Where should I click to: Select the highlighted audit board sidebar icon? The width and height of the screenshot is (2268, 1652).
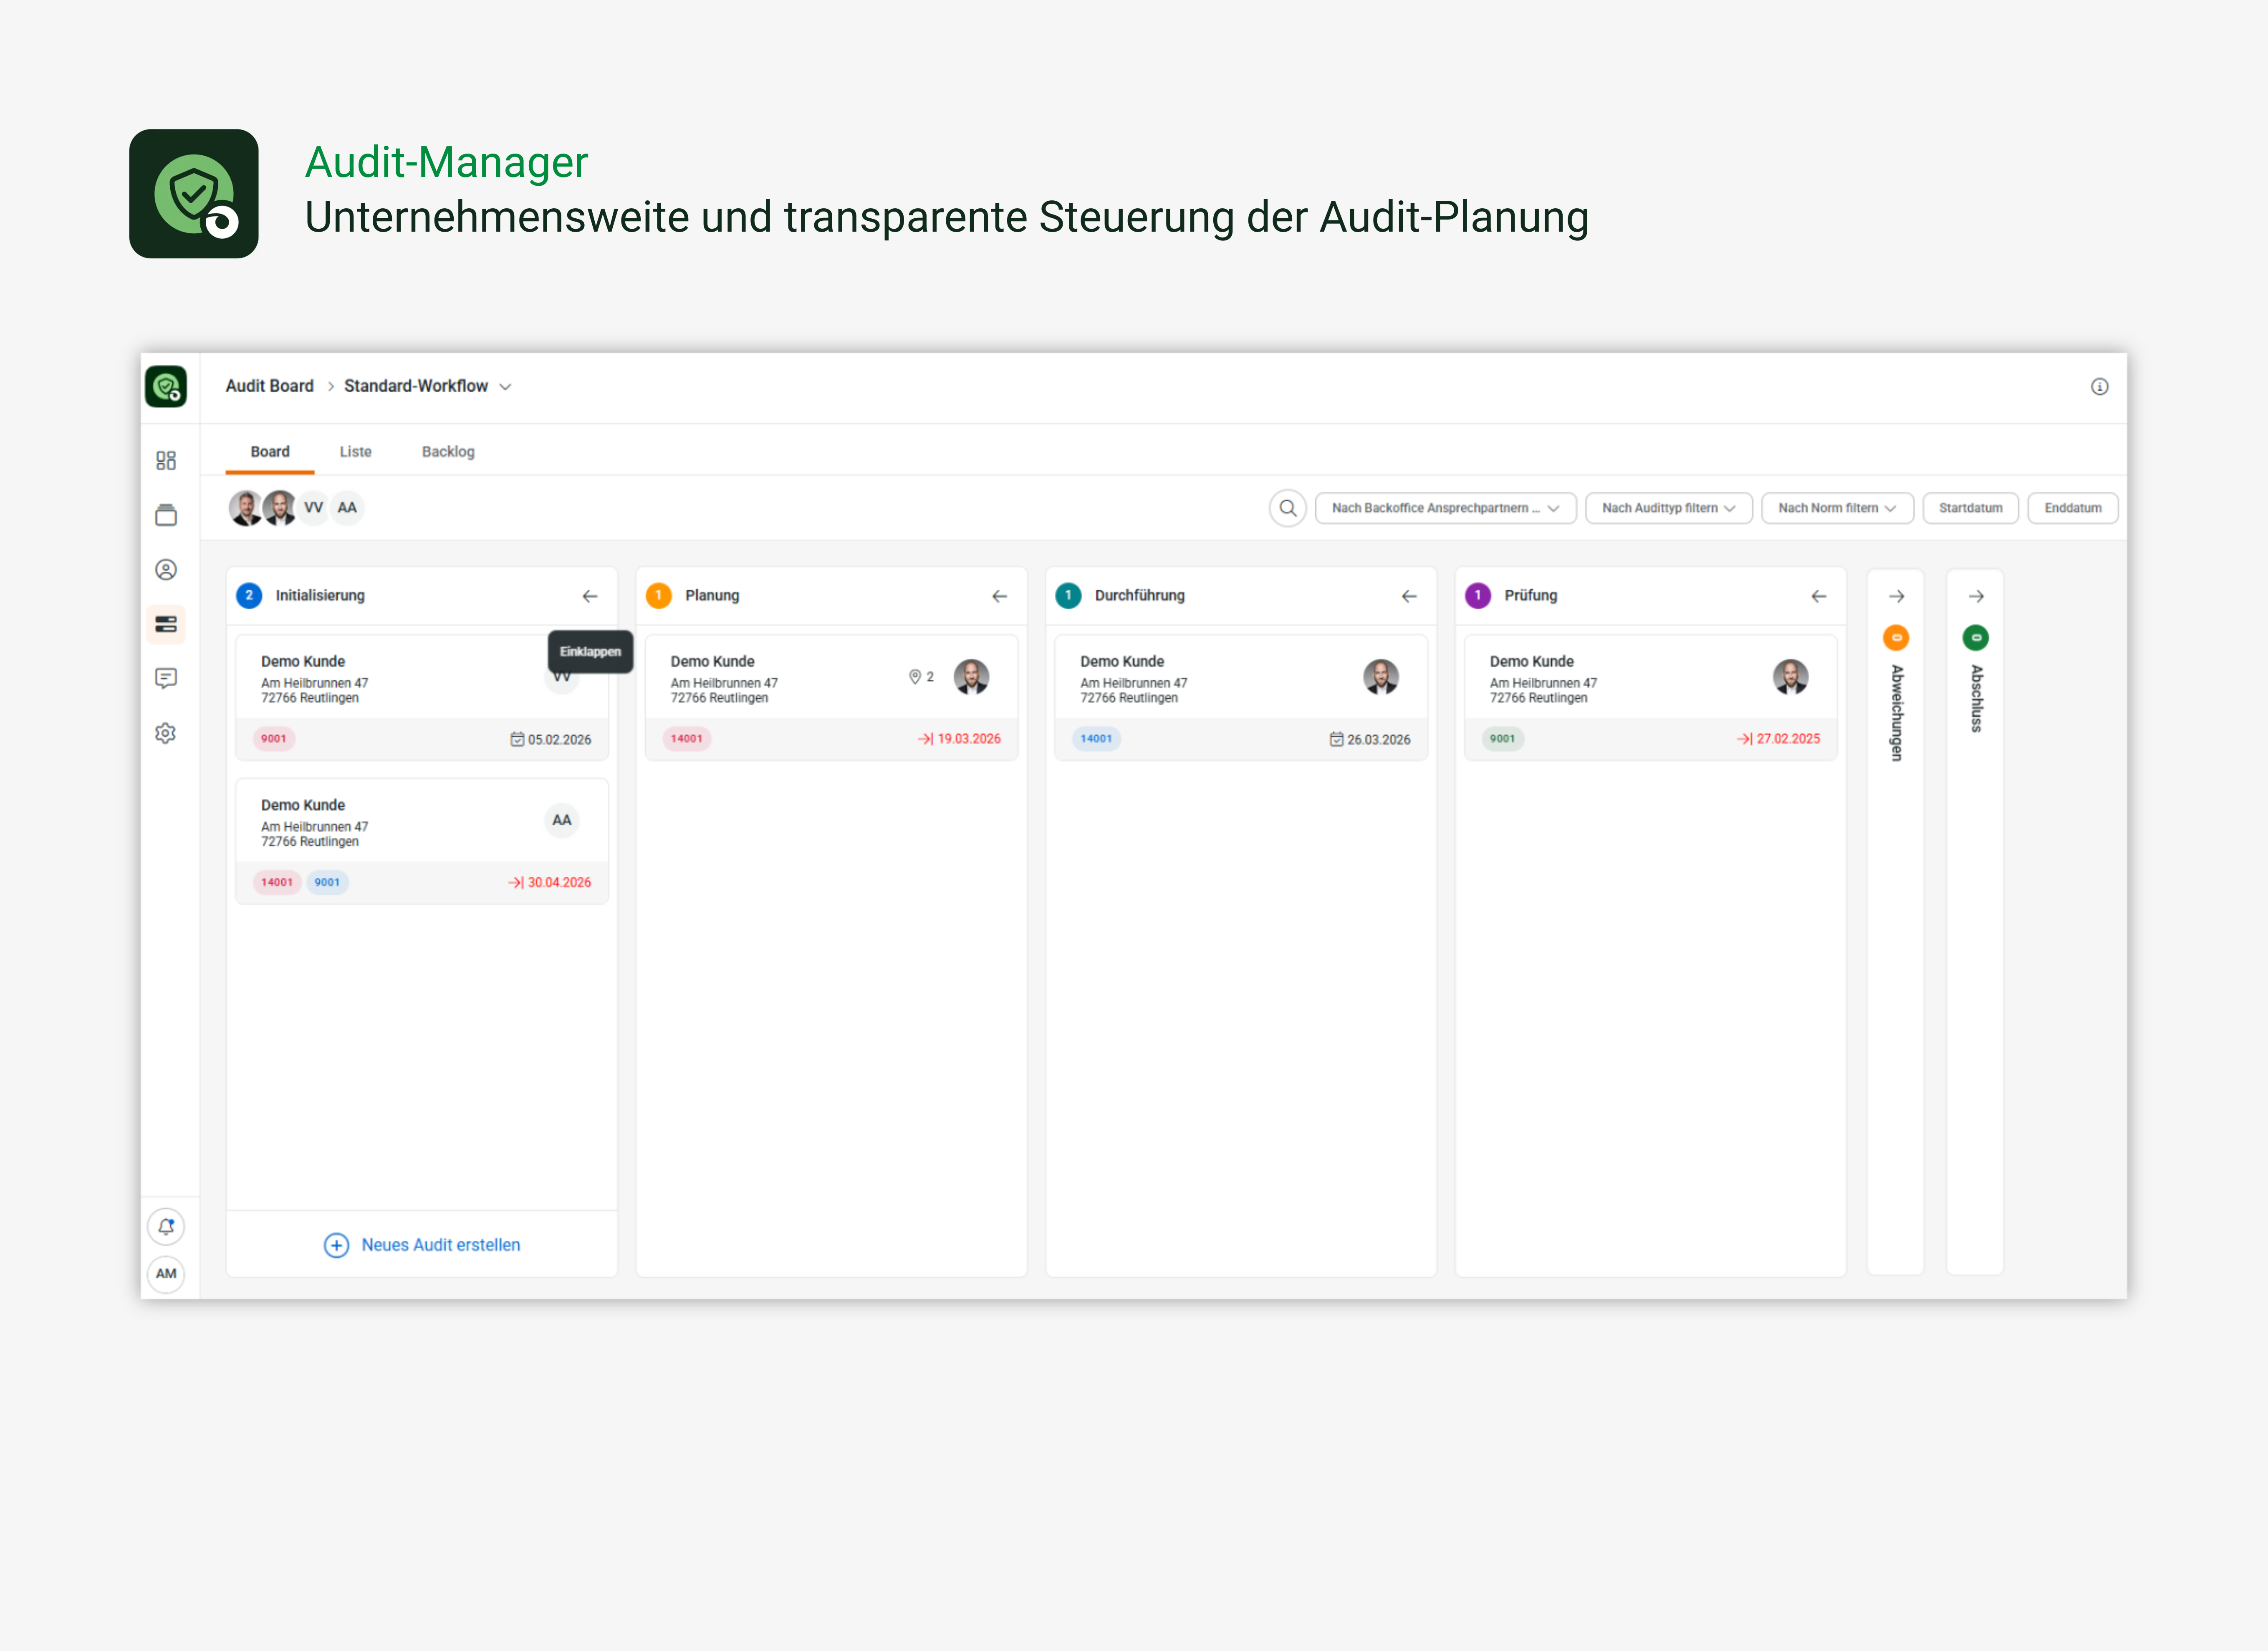pyautogui.click(x=166, y=624)
